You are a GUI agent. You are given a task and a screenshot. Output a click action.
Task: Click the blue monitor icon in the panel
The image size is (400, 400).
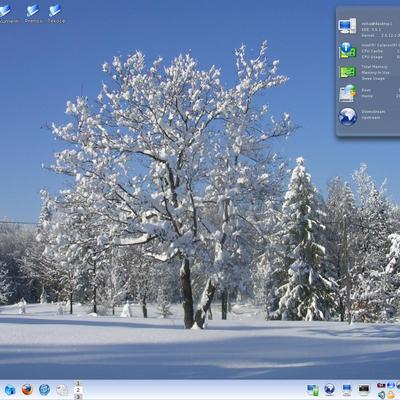347,389
